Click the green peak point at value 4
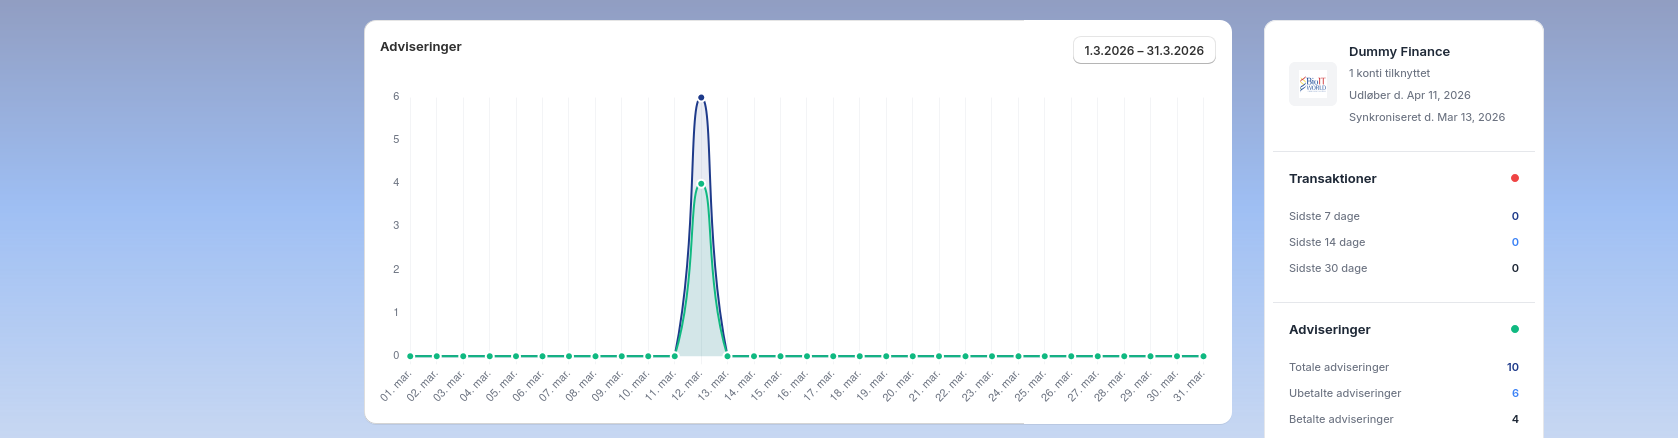 pyautogui.click(x=701, y=184)
